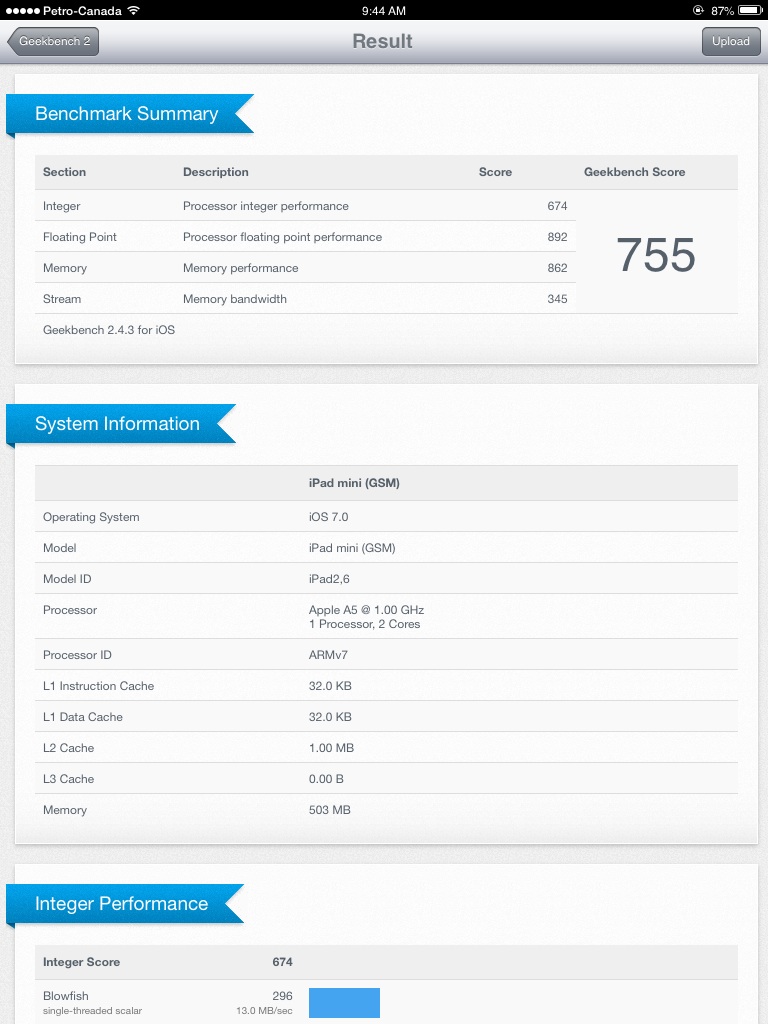Tap the Blowfish blue score bar
Image resolution: width=768 pixels, height=1024 pixels.
344,1002
